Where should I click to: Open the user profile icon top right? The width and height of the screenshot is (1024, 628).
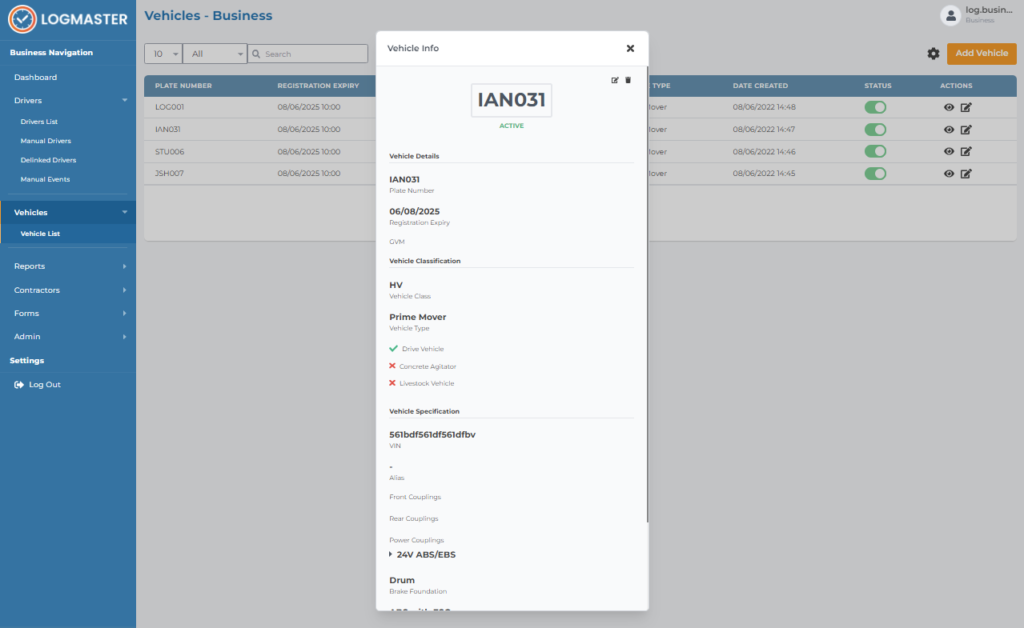(x=949, y=16)
